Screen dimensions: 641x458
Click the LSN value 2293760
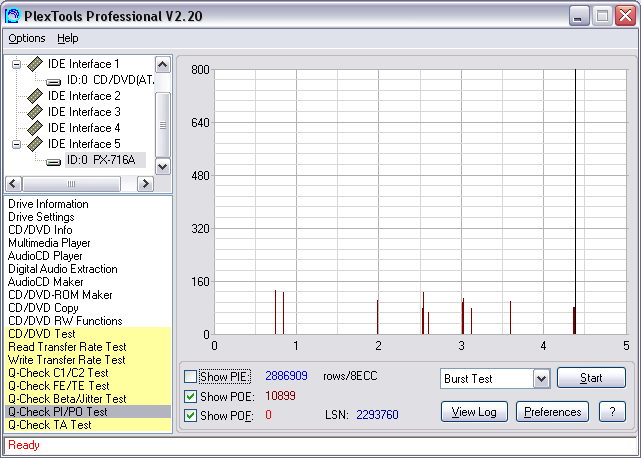[x=377, y=415]
